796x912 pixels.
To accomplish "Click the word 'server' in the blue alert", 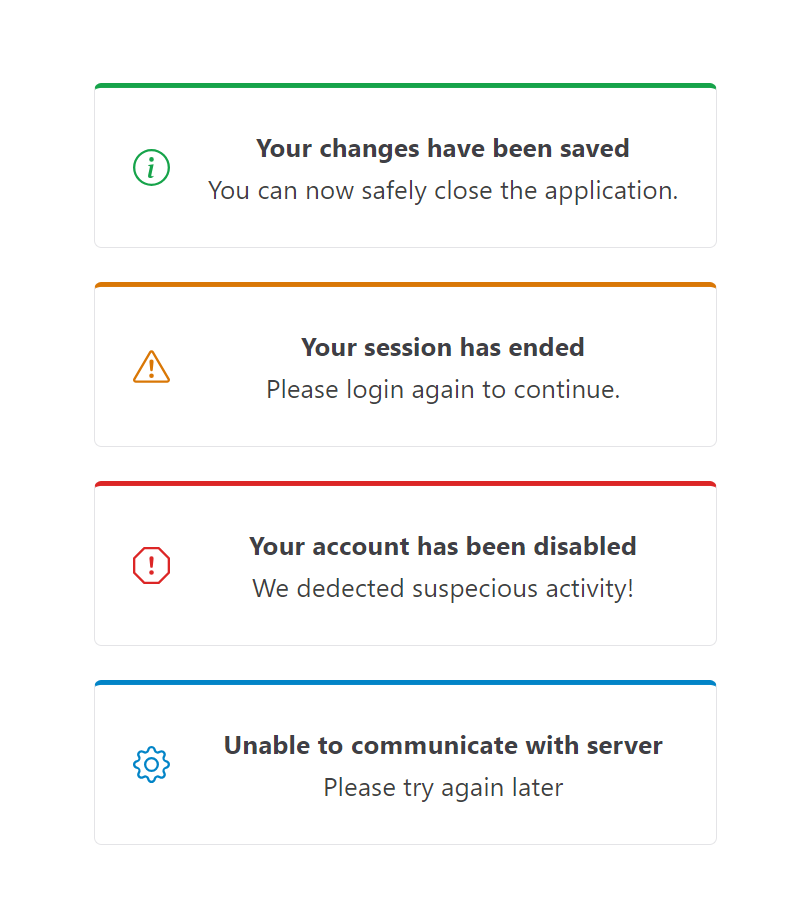I will [x=624, y=746].
